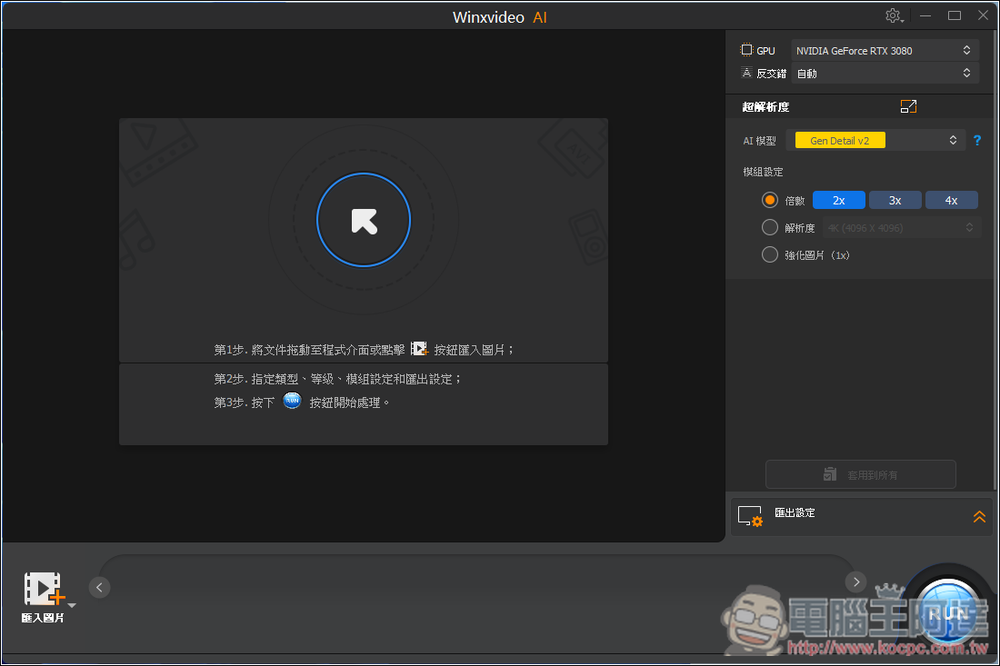Go to next item with right arrow

pyautogui.click(x=856, y=581)
